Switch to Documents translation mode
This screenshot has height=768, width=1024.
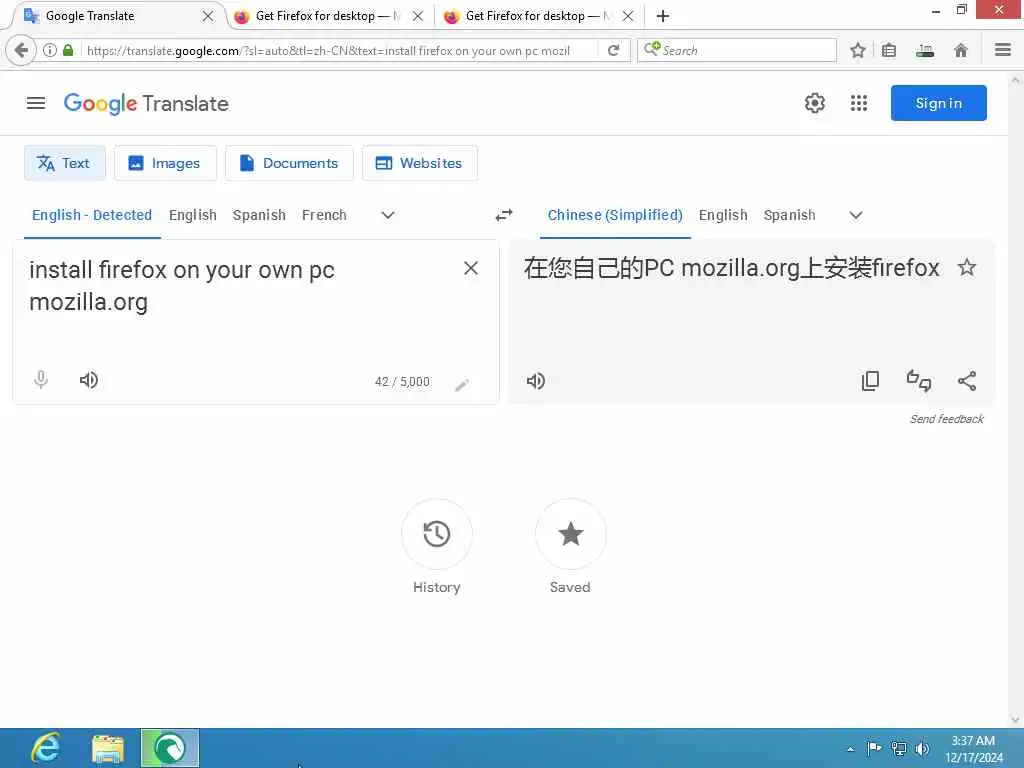tap(289, 163)
